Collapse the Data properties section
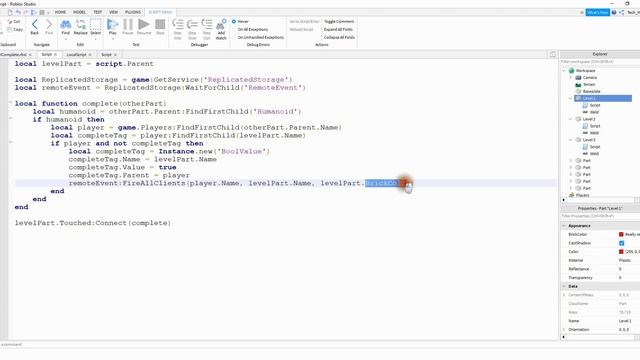 point(564,287)
